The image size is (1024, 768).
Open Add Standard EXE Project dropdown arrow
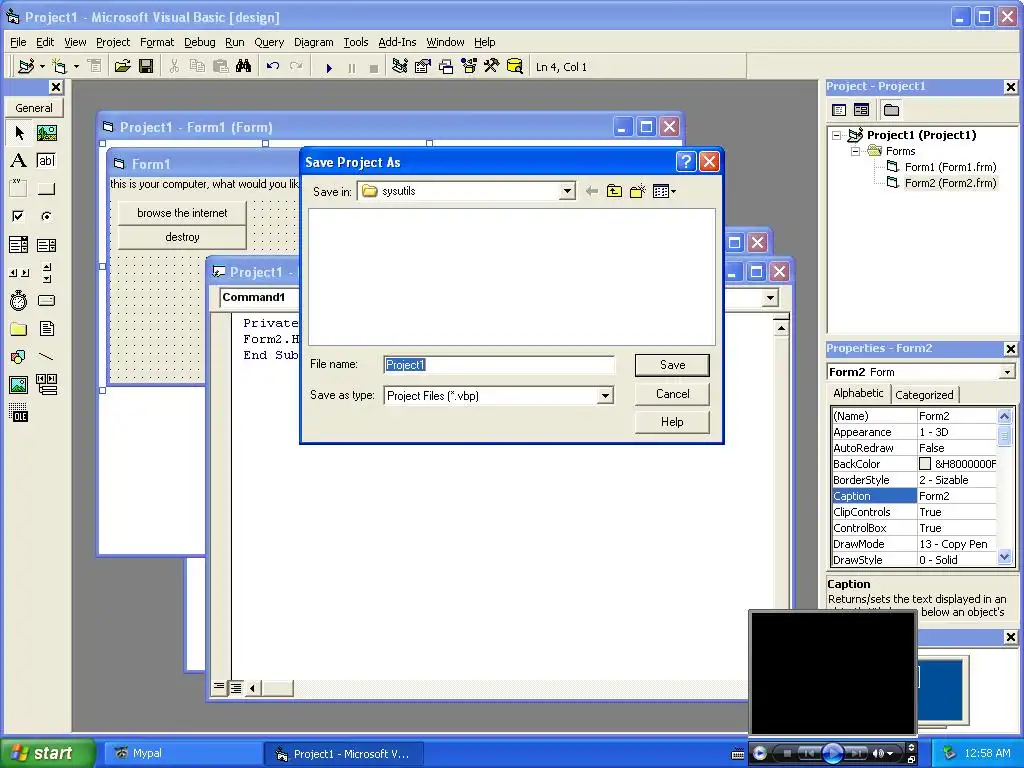pyautogui.click(x=42, y=67)
